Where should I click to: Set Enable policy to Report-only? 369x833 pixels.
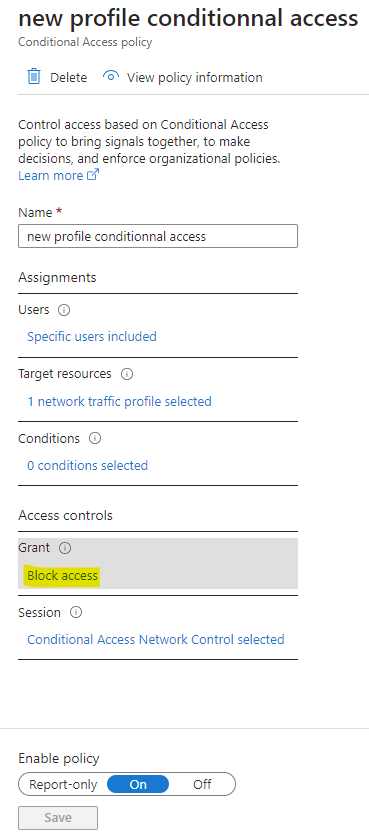tap(63, 784)
